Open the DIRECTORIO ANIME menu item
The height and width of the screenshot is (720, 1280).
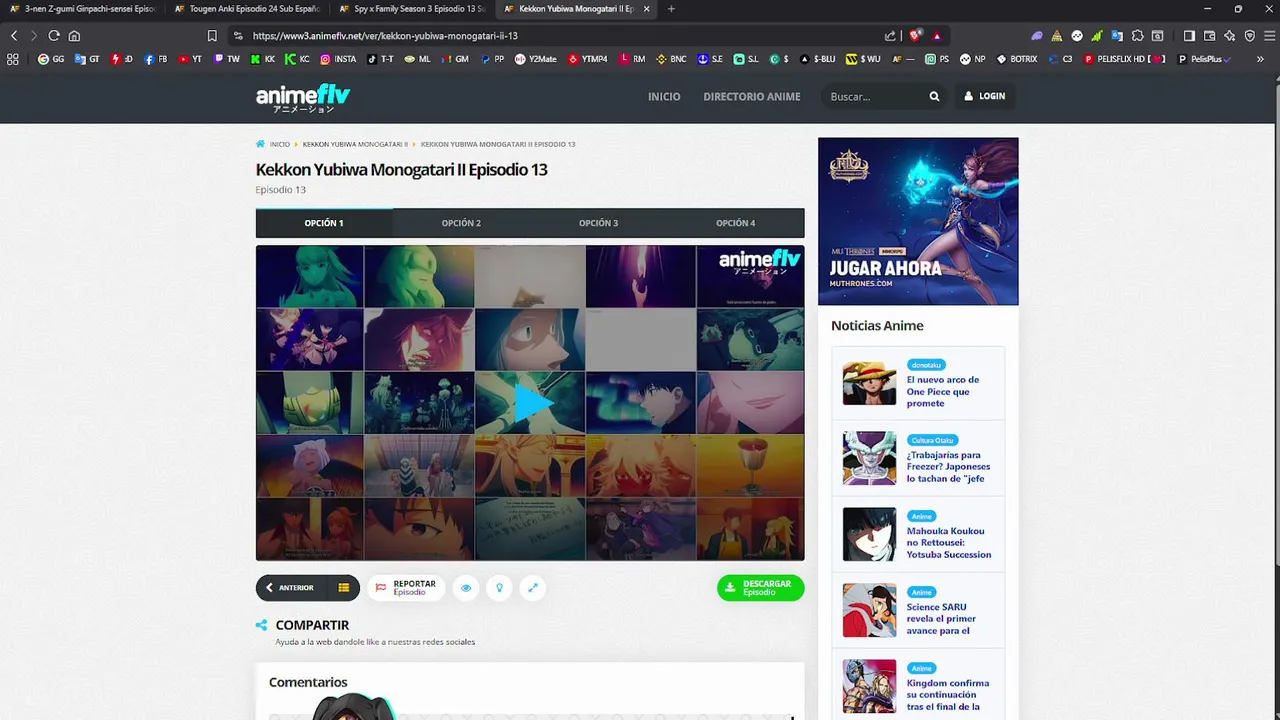click(752, 97)
